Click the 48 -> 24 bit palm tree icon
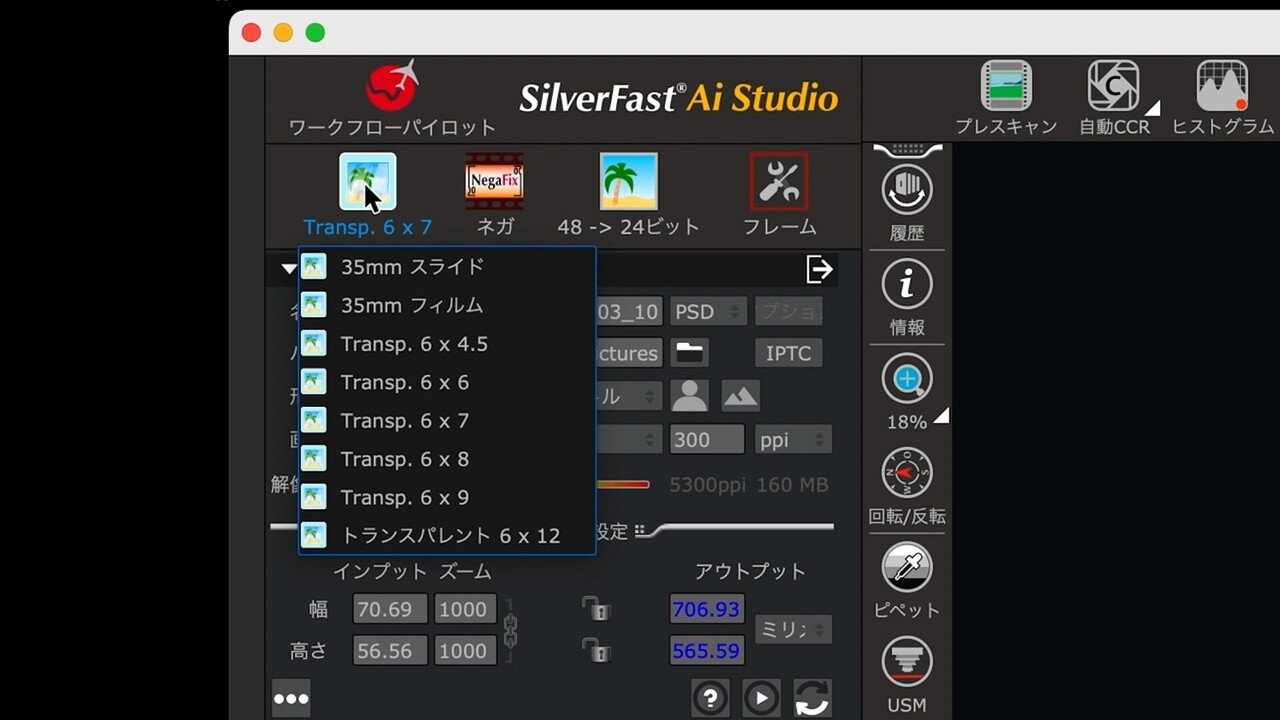 coord(628,181)
